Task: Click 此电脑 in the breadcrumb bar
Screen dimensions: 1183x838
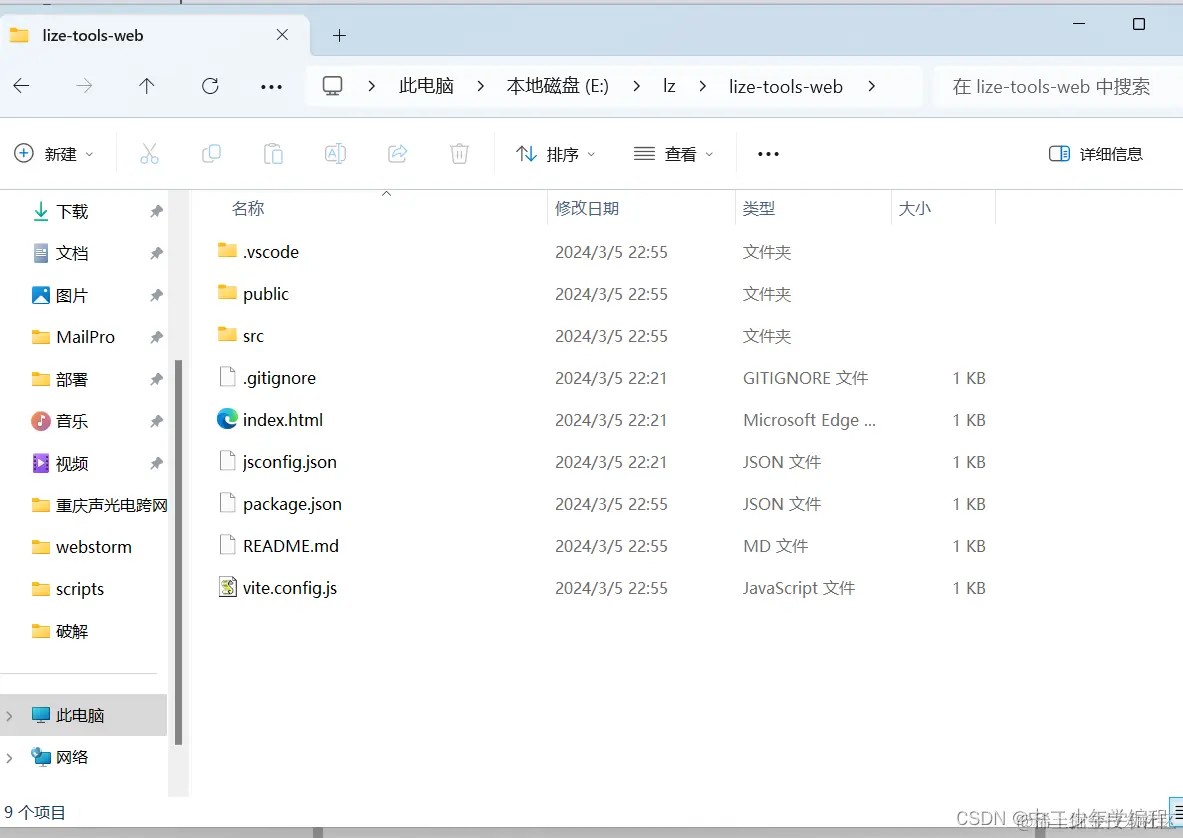Action: click(x=425, y=86)
